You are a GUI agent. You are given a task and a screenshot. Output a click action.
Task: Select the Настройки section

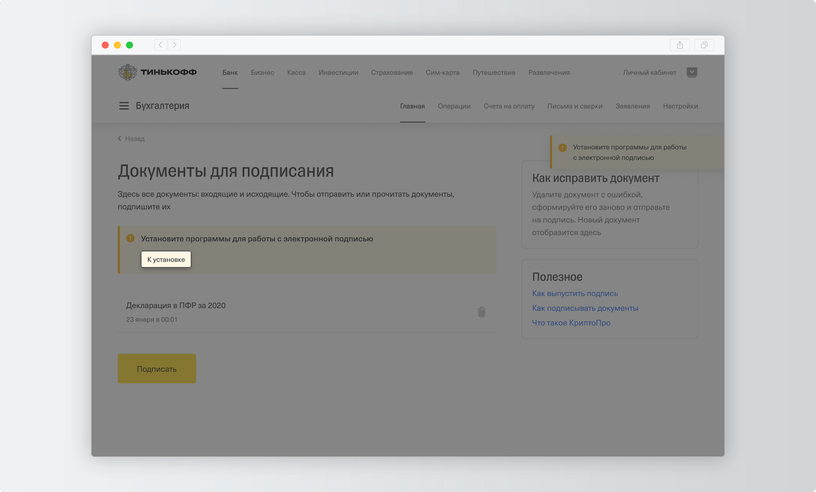pyautogui.click(x=680, y=106)
